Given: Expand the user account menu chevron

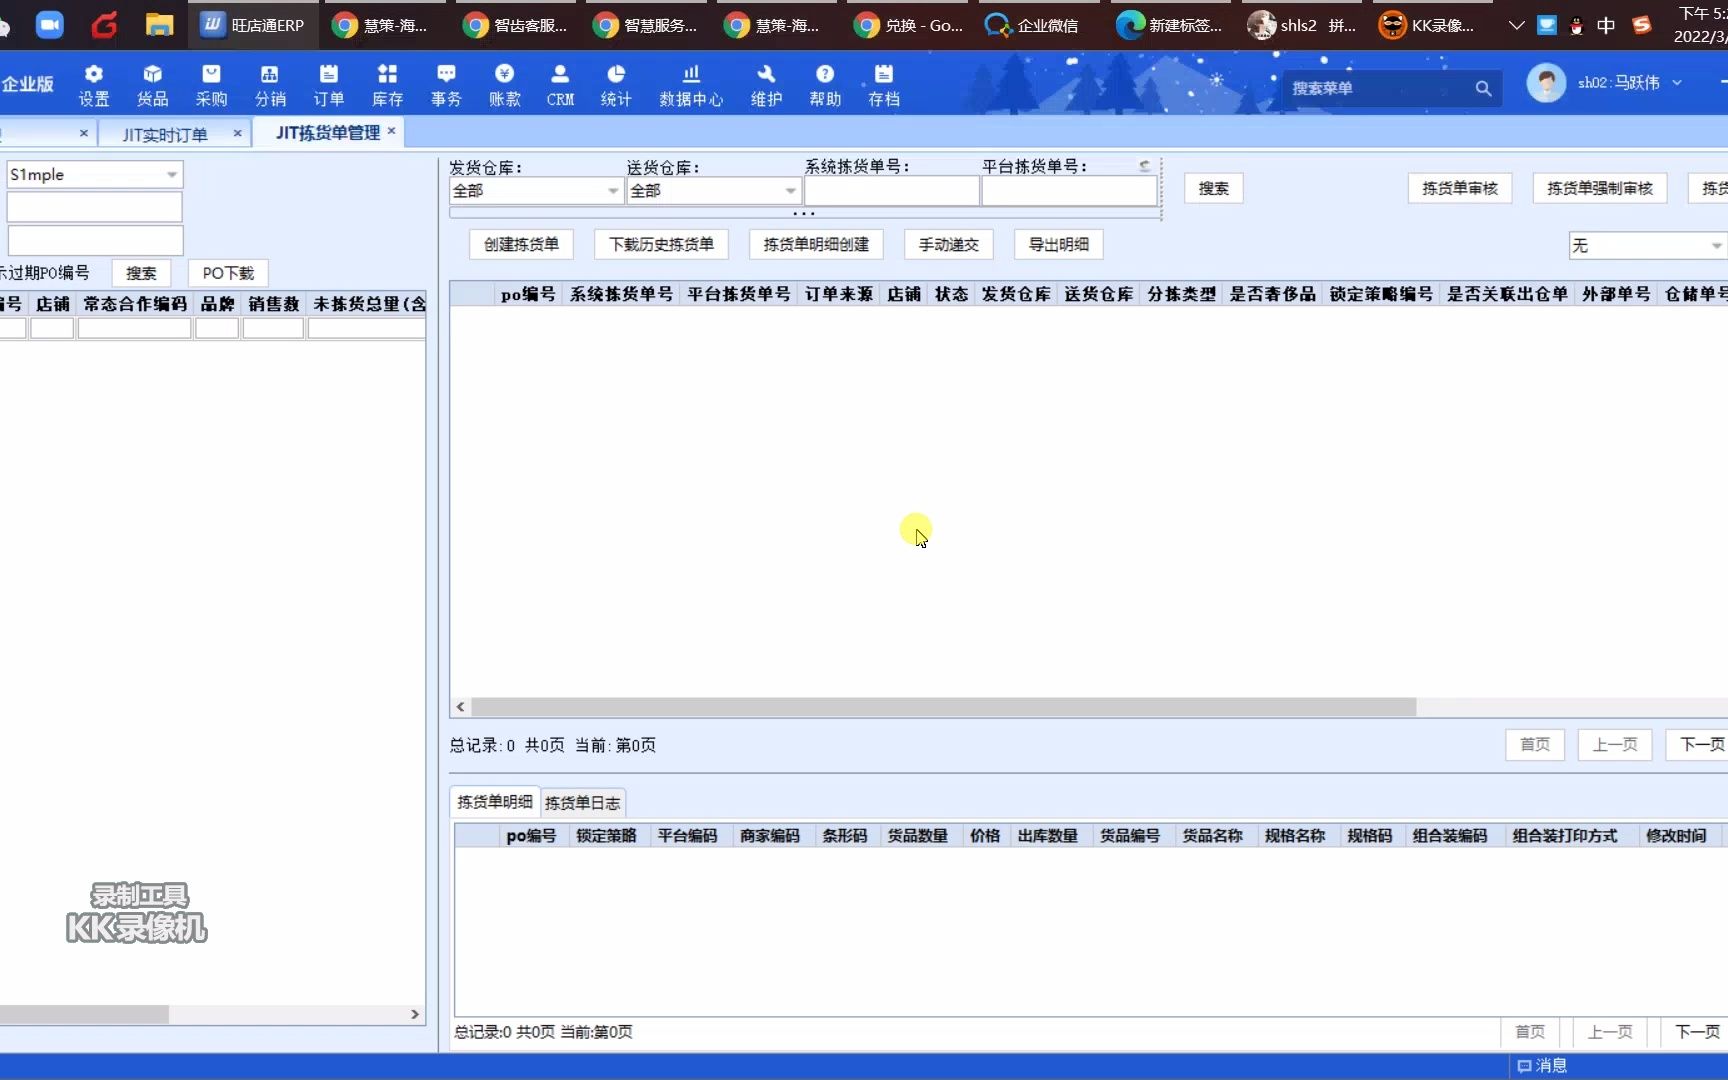Looking at the screenshot, I should pos(1677,83).
